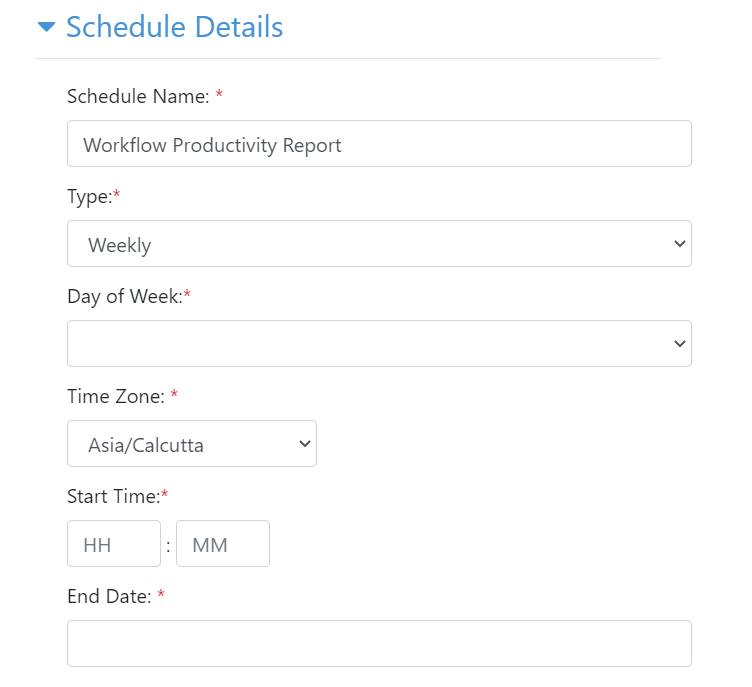Focus the HH hour input box
This screenshot has height=687, width=752.
[114, 544]
